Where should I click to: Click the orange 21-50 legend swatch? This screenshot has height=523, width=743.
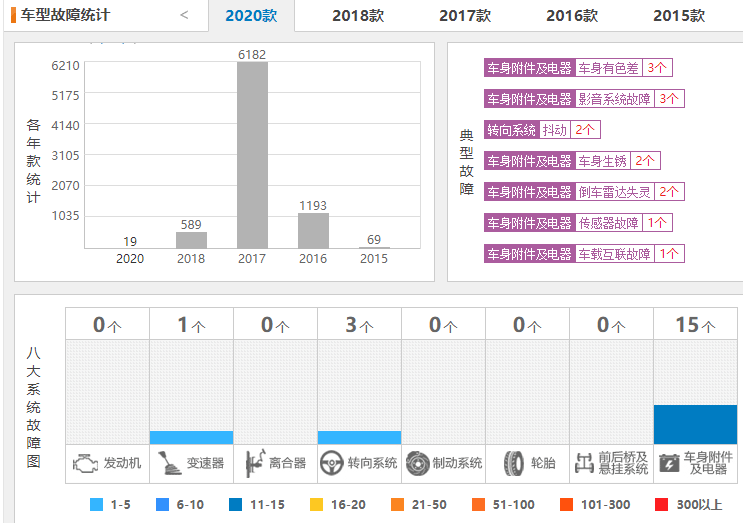pos(397,505)
